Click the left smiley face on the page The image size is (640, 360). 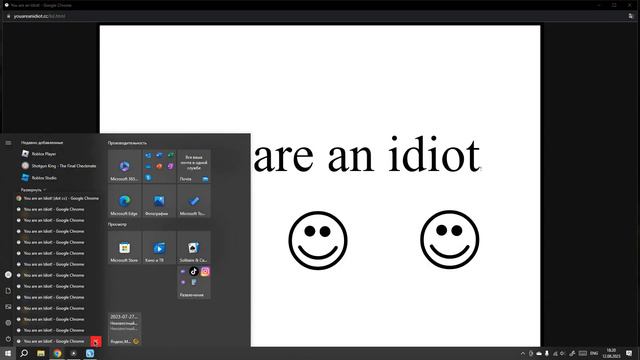(x=318, y=240)
